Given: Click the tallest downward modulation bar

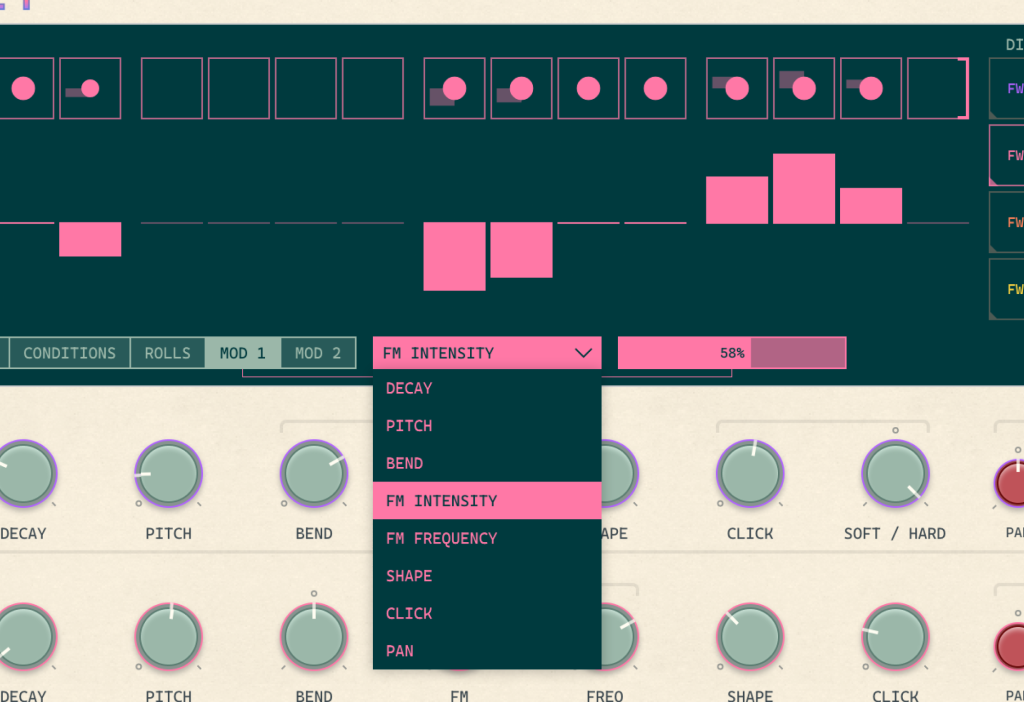Looking at the screenshot, I should (x=454, y=256).
